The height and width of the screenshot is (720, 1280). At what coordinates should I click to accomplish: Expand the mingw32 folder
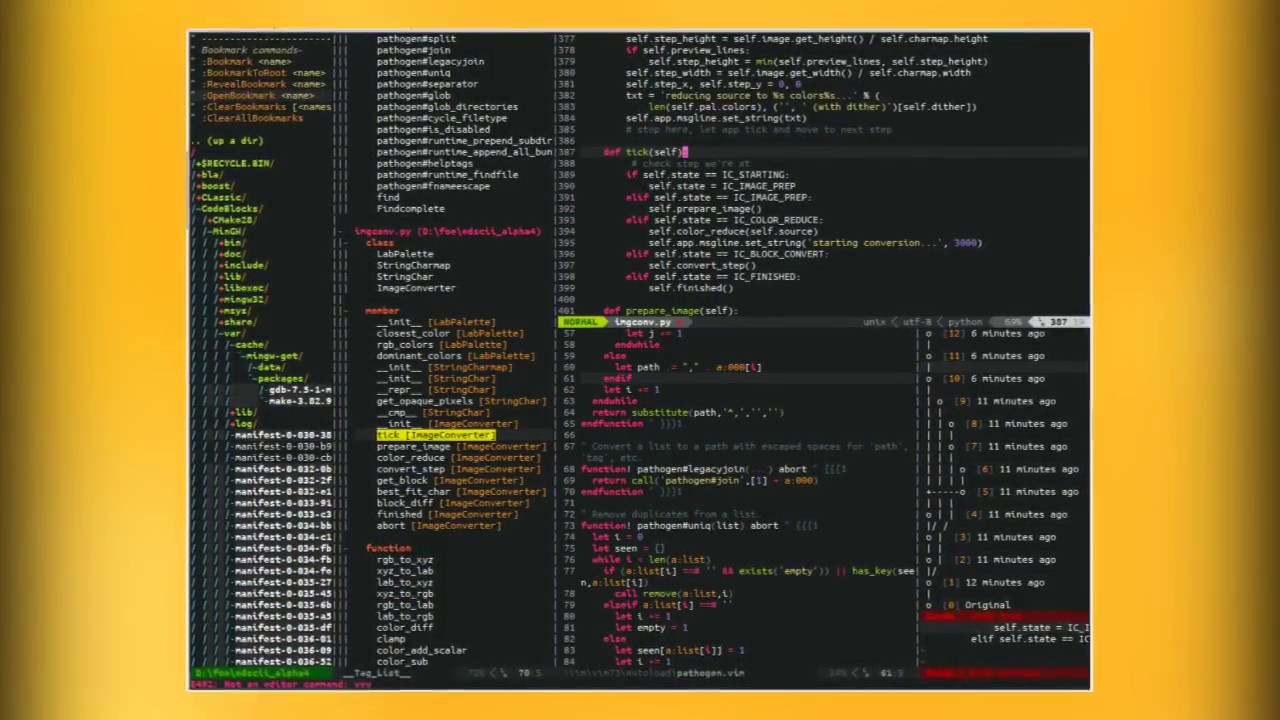[x=243, y=299]
